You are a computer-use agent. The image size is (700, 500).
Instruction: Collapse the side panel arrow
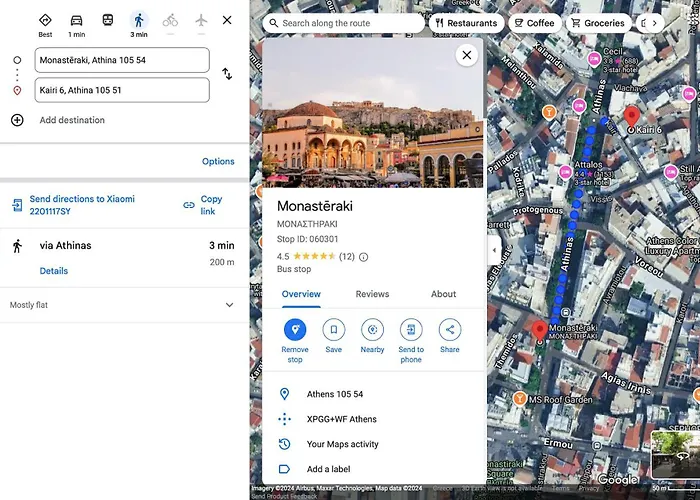click(494, 250)
